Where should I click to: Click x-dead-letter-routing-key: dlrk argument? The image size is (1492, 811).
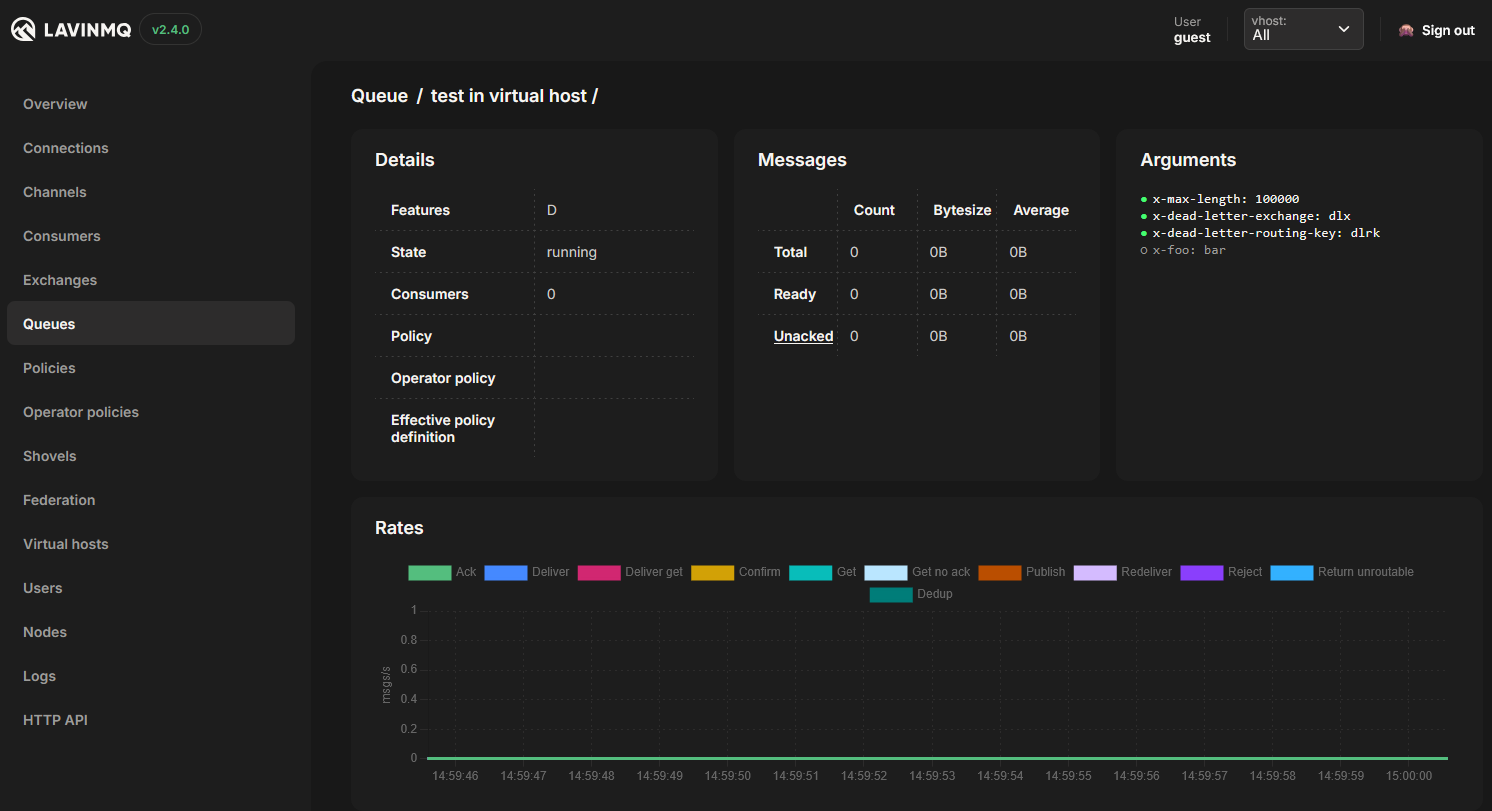click(1266, 233)
